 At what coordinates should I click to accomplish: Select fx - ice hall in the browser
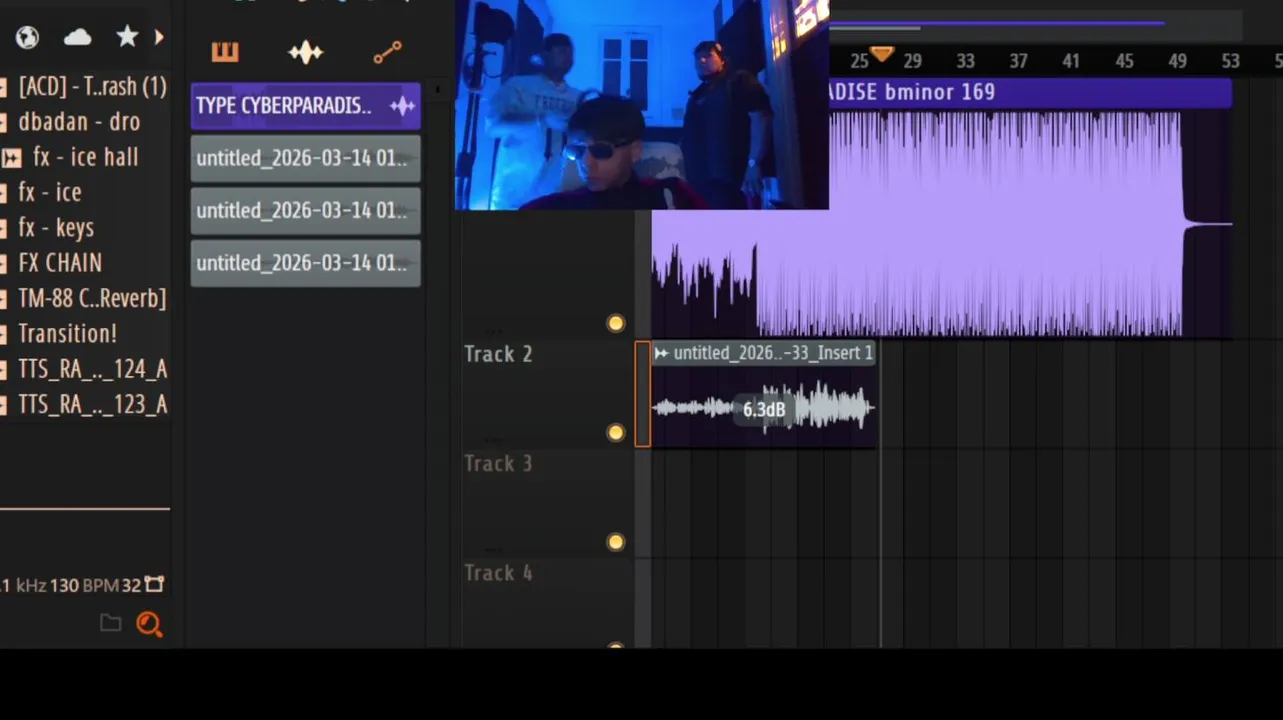pos(85,157)
